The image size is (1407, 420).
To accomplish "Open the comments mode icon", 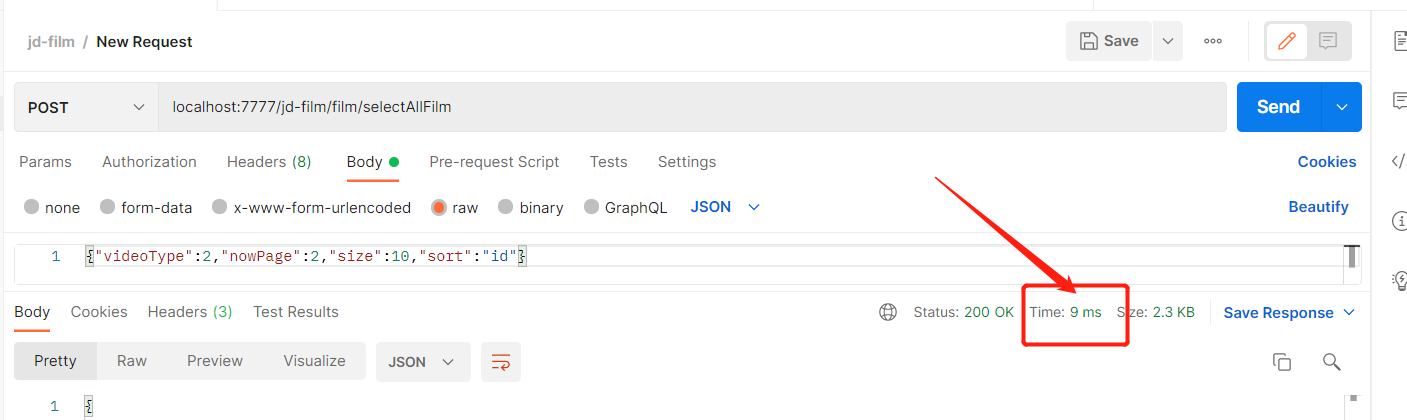I will tap(1328, 41).
